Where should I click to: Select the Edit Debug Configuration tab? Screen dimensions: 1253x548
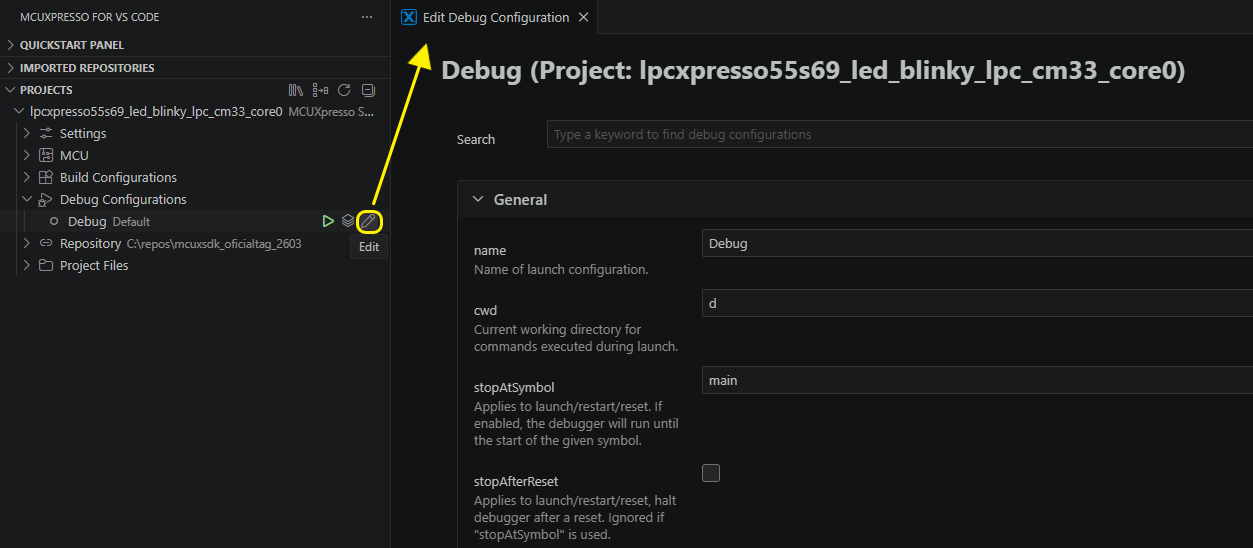496,17
